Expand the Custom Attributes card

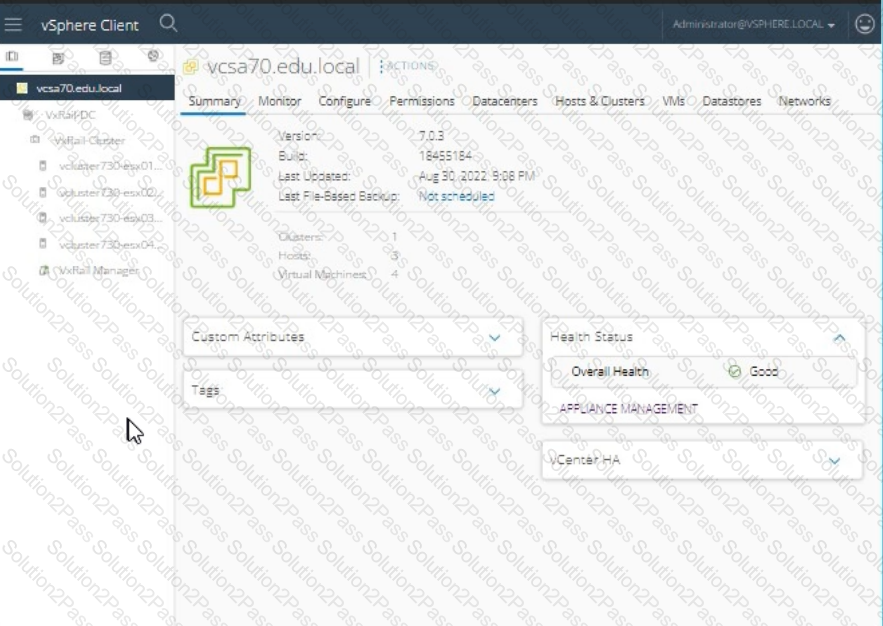pyautogui.click(x=494, y=338)
